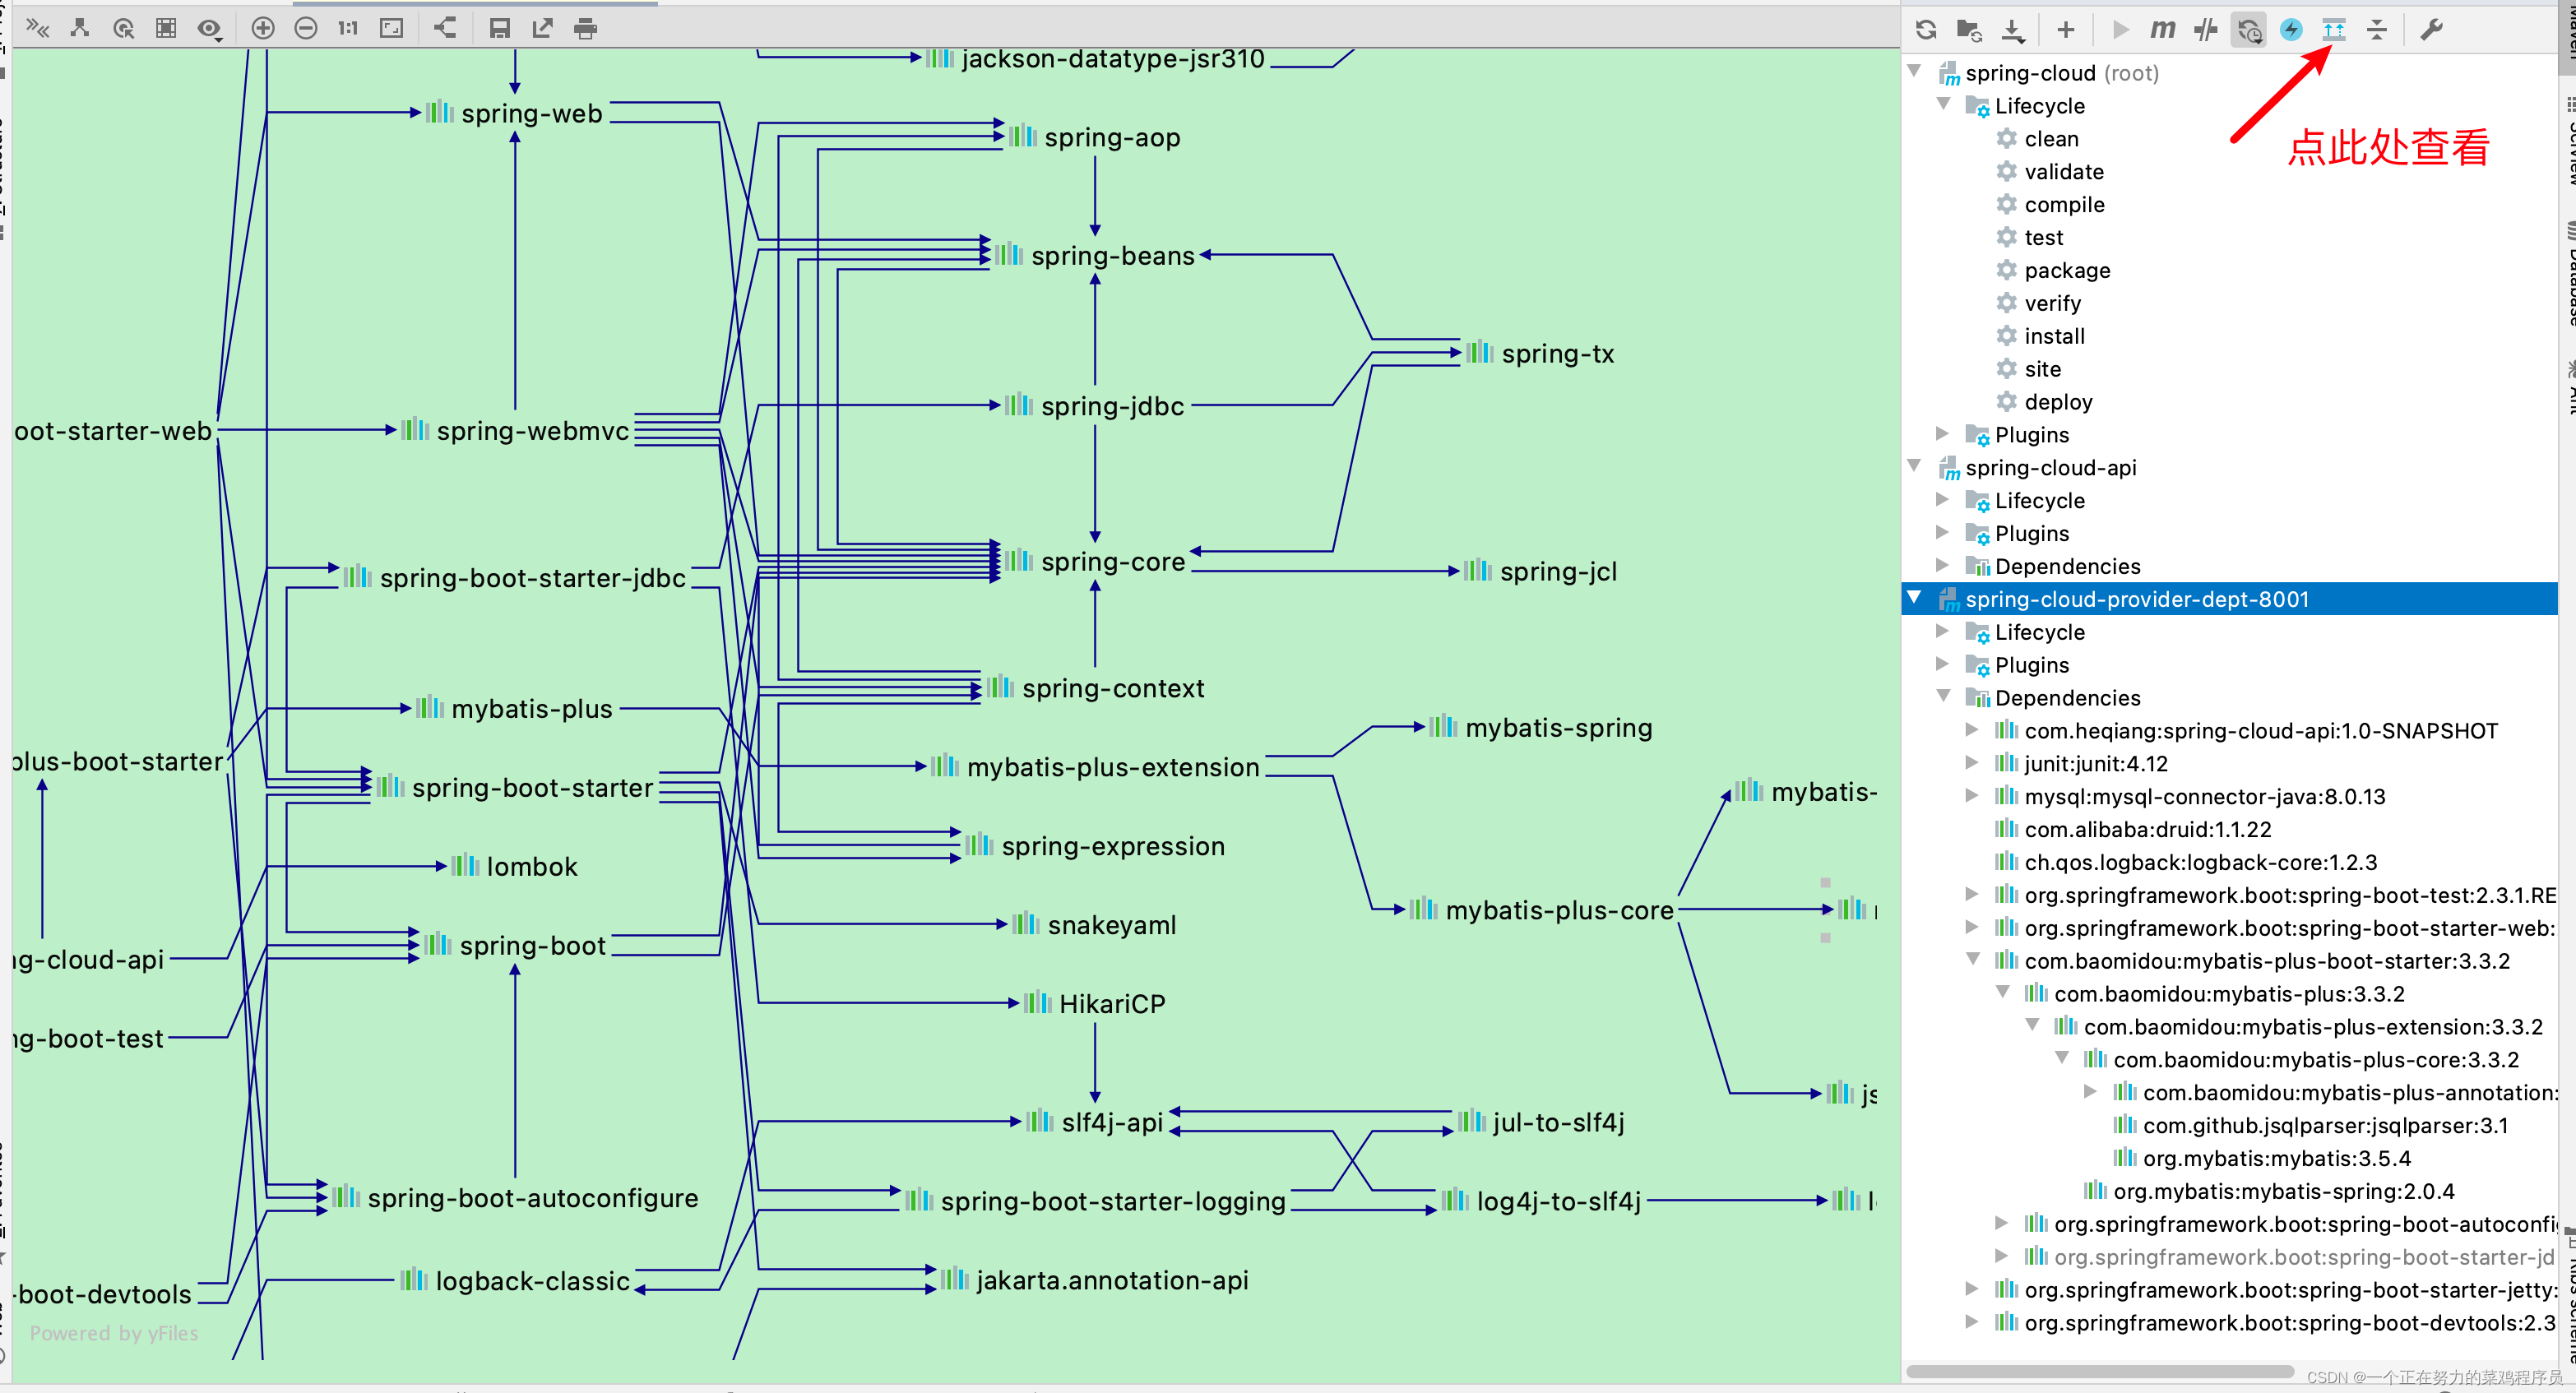The image size is (2576, 1393).
Task: Expand Plugins under spring-cloud root
Action: coord(1943,434)
